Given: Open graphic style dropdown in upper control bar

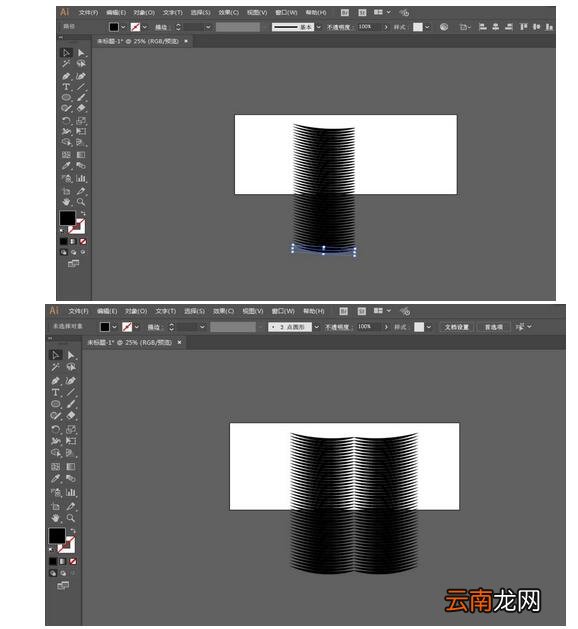Looking at the screenshot, I should (427, 27).
